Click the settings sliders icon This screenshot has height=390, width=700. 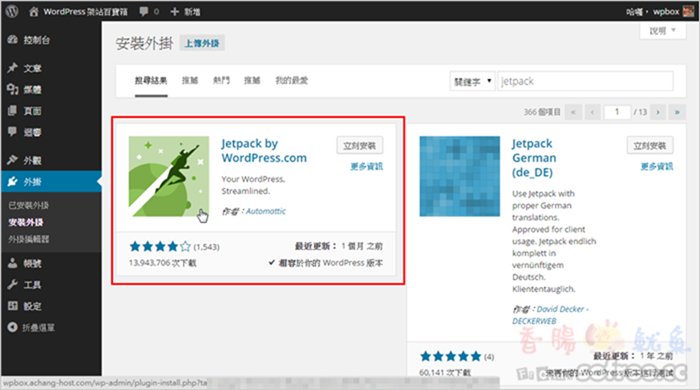12,306
